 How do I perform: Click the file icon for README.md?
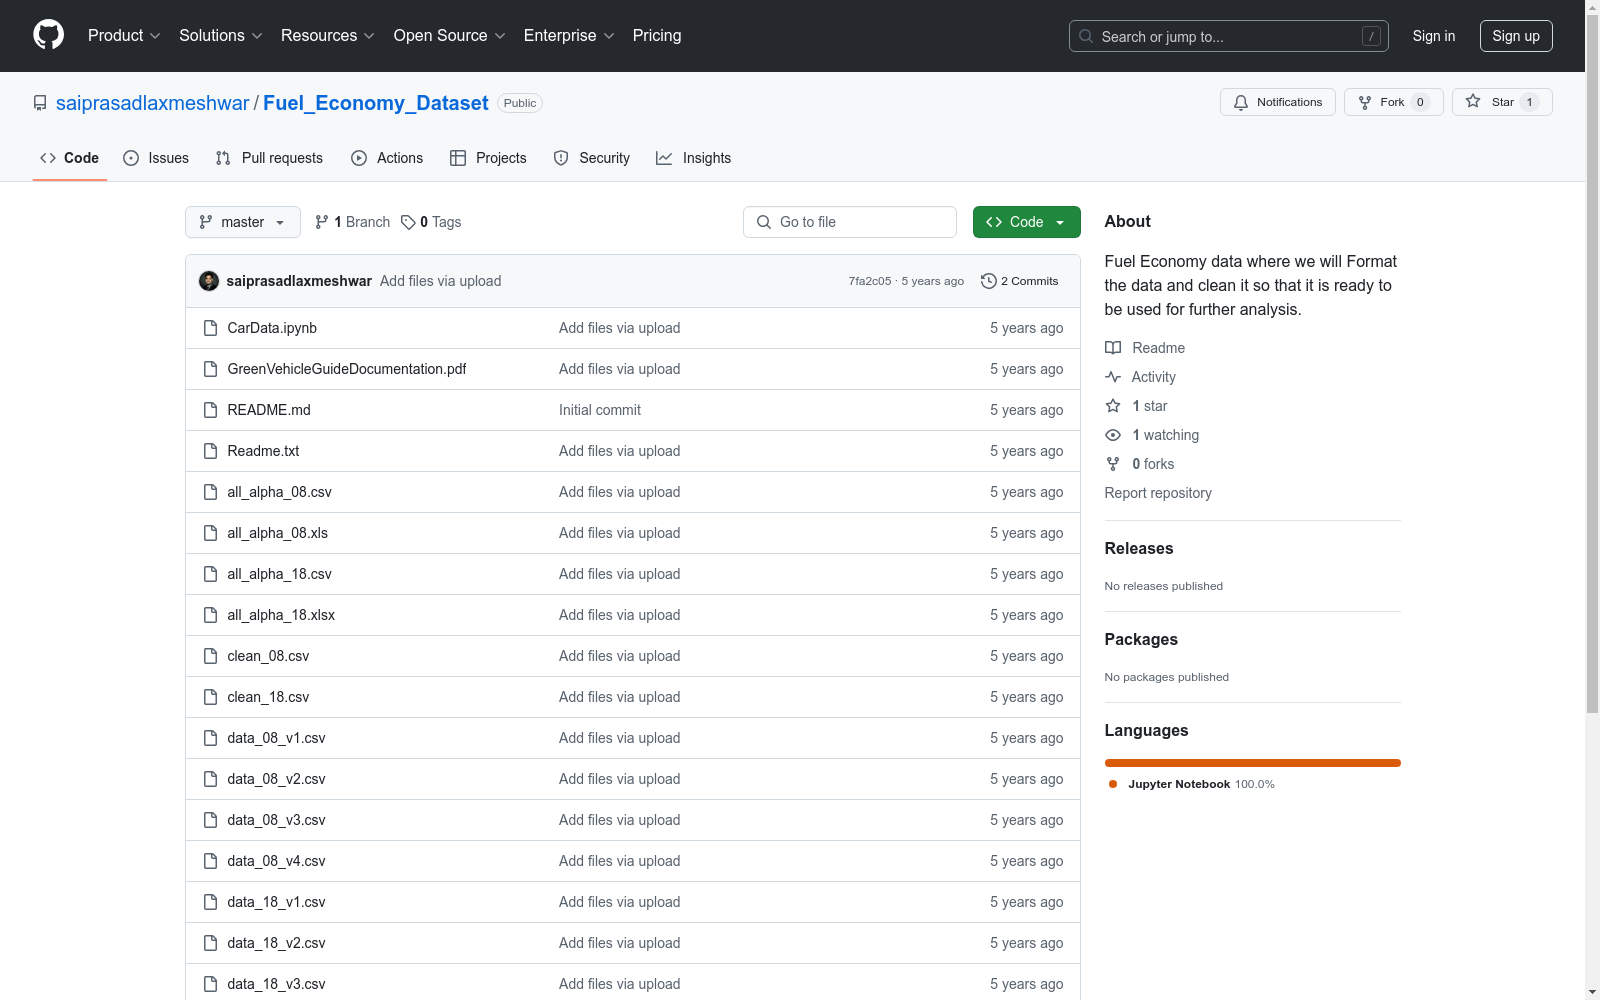coord(210,410)
